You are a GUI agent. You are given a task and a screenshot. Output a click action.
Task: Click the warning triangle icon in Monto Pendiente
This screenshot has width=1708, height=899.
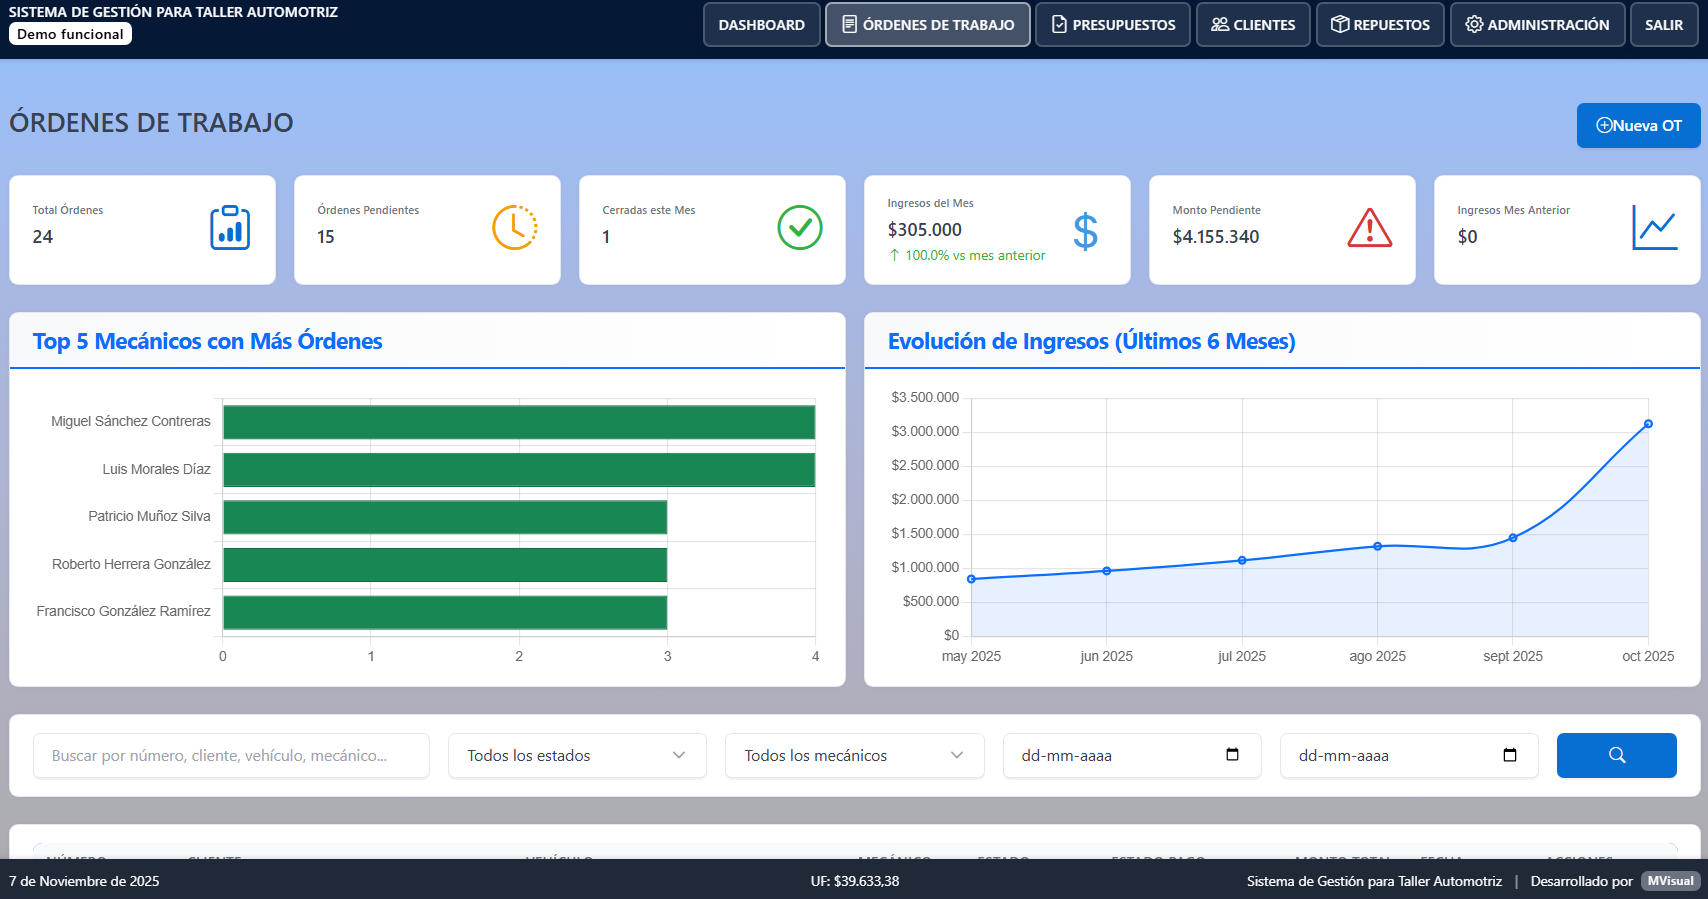pos(1370,228)
